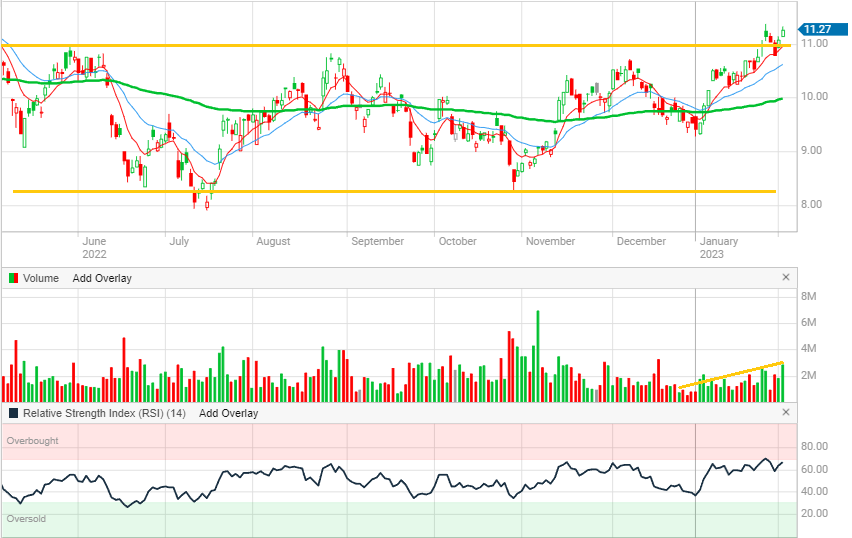
Task: Click the Overbought zone label
Action: point(32,440)
